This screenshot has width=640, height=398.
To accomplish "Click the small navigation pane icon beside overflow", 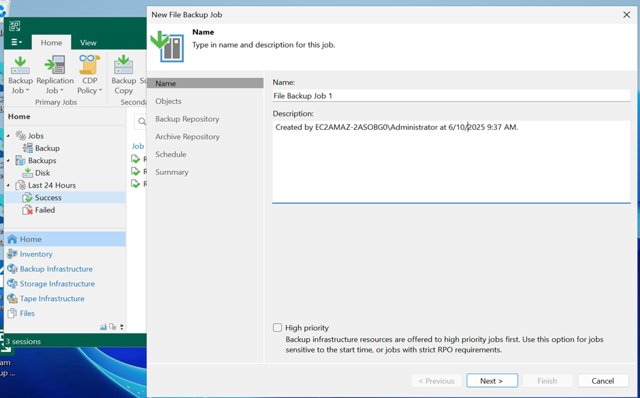I will click(112, 327).
